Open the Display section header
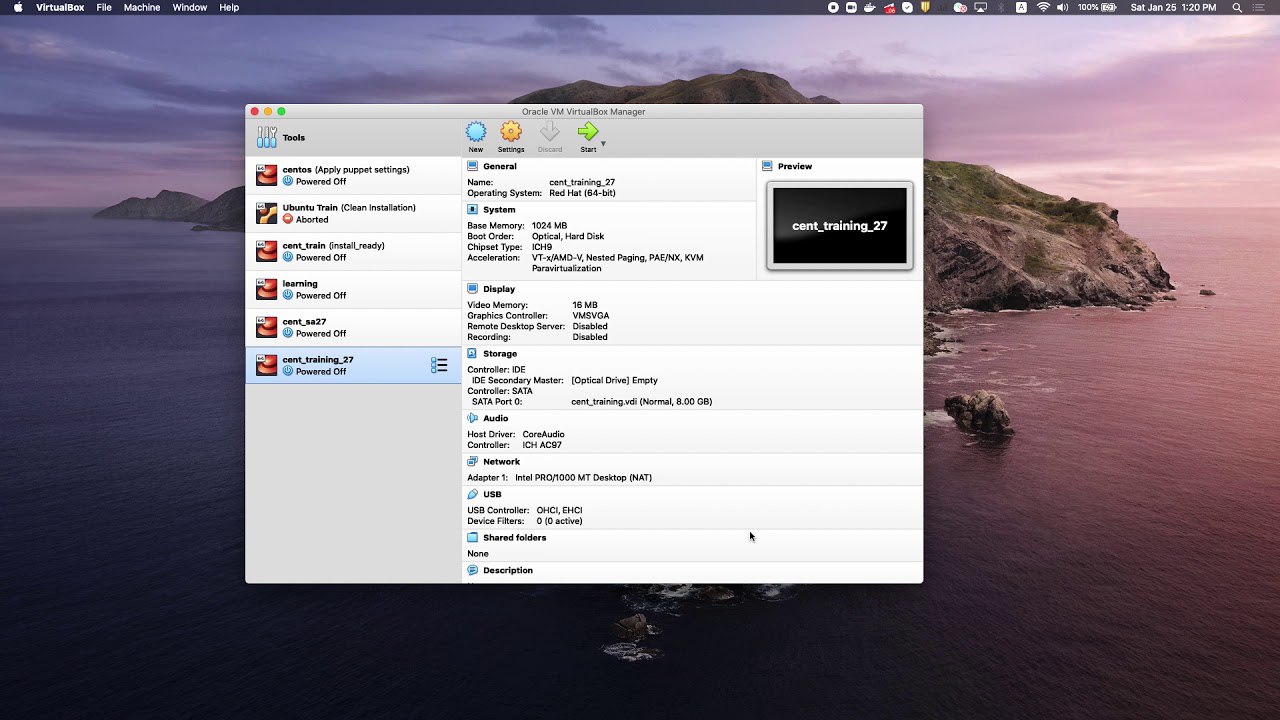 click(499, 289)
